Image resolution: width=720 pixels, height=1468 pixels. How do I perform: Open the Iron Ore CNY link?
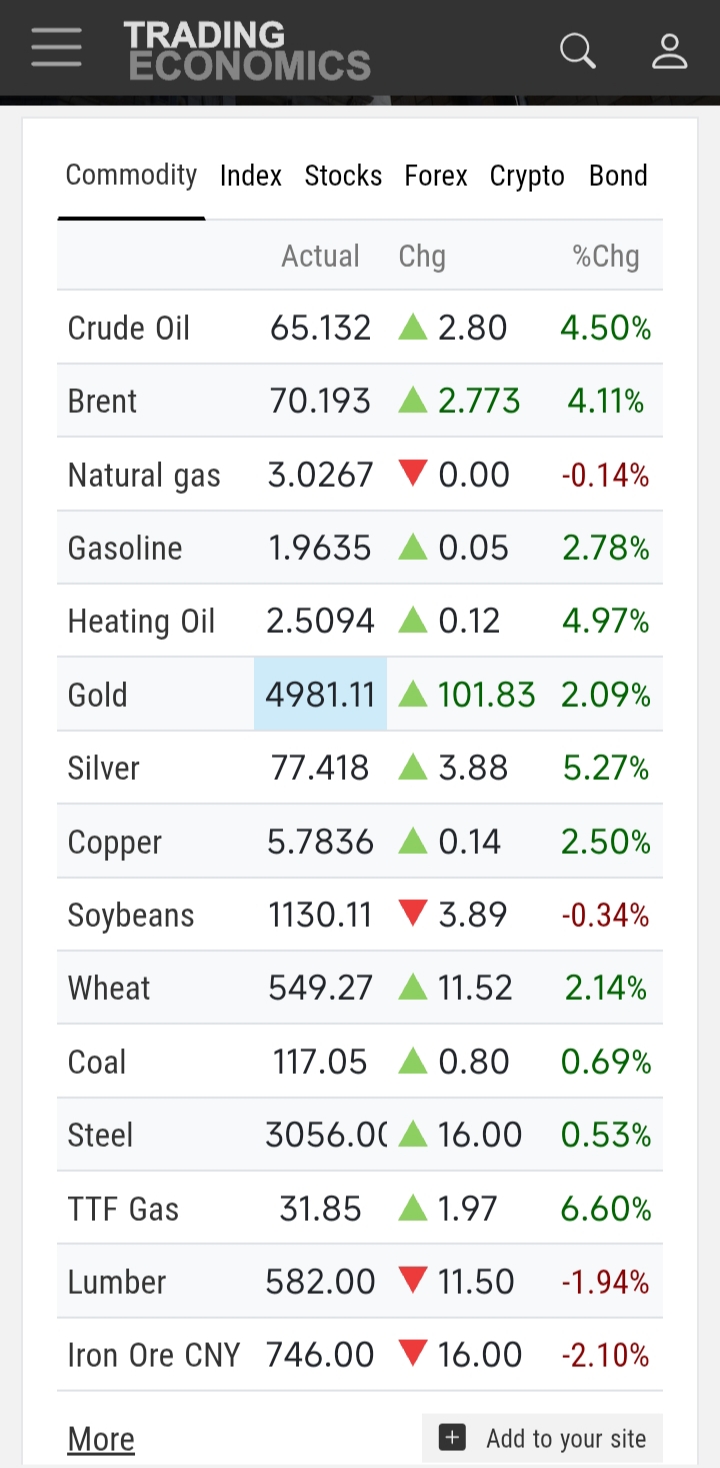pyautogui.click(x=154, y=1355)
